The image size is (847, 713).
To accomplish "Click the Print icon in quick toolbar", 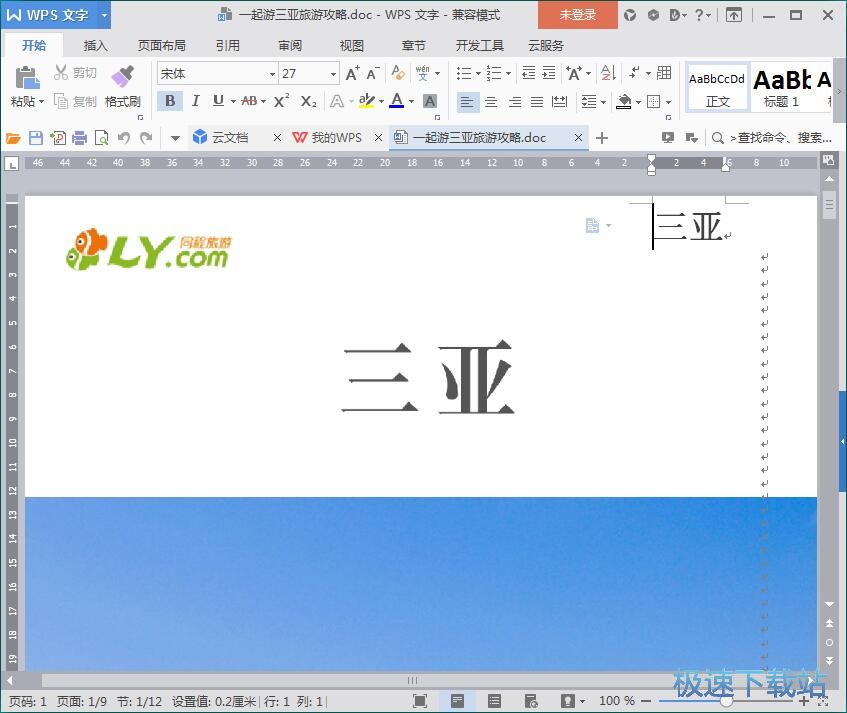I will [x=79, y=138].
